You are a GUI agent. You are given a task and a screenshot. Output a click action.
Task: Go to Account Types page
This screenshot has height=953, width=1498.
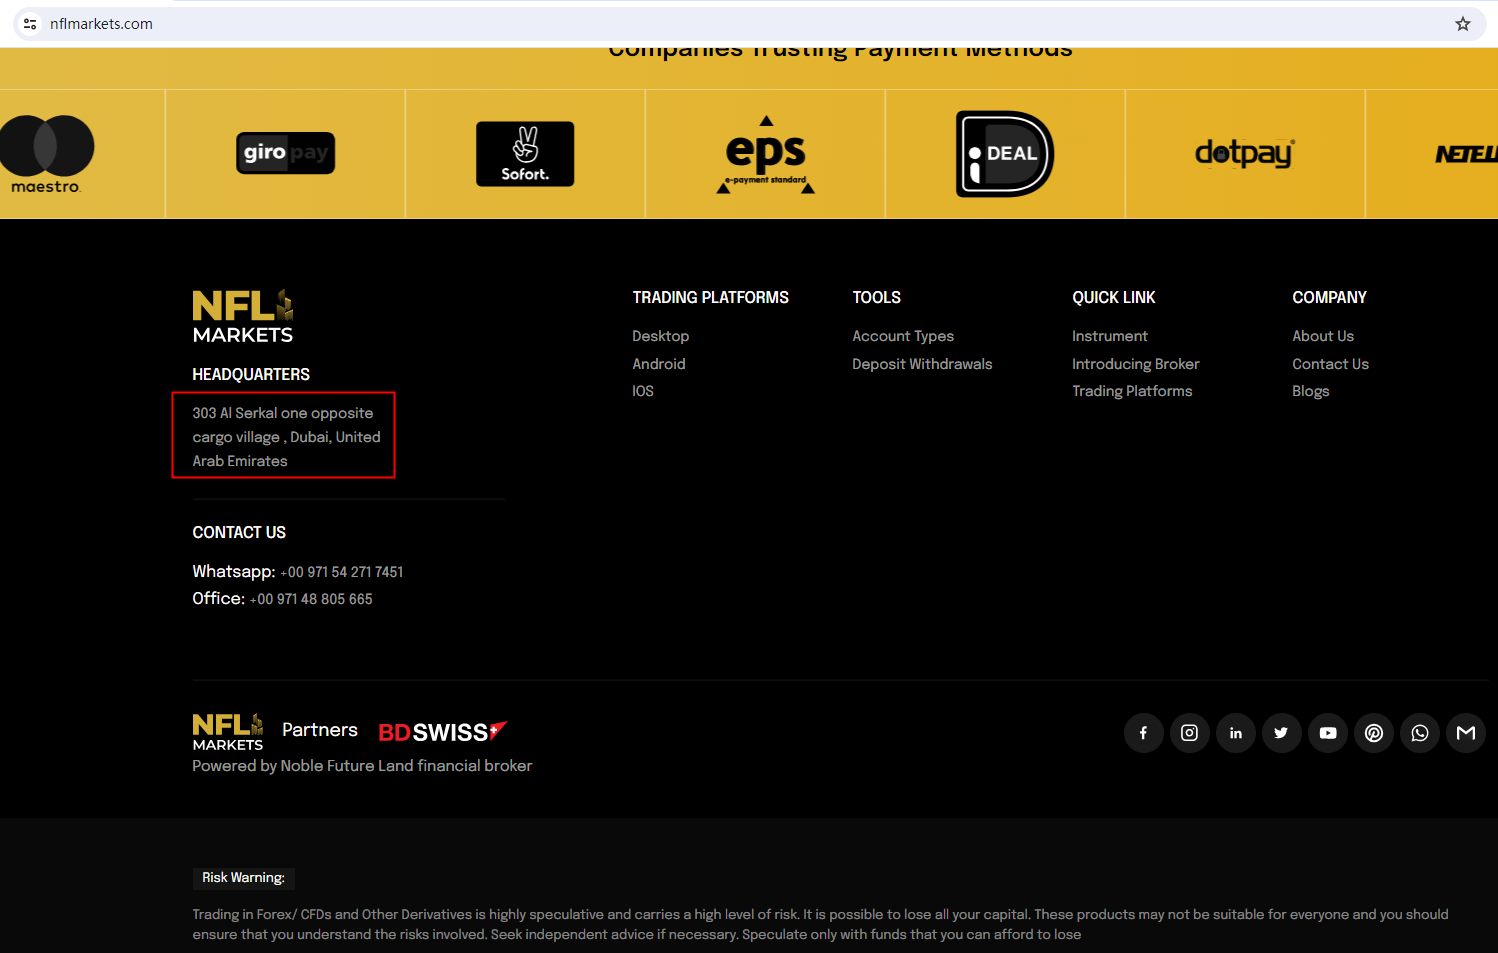[903, 336]
